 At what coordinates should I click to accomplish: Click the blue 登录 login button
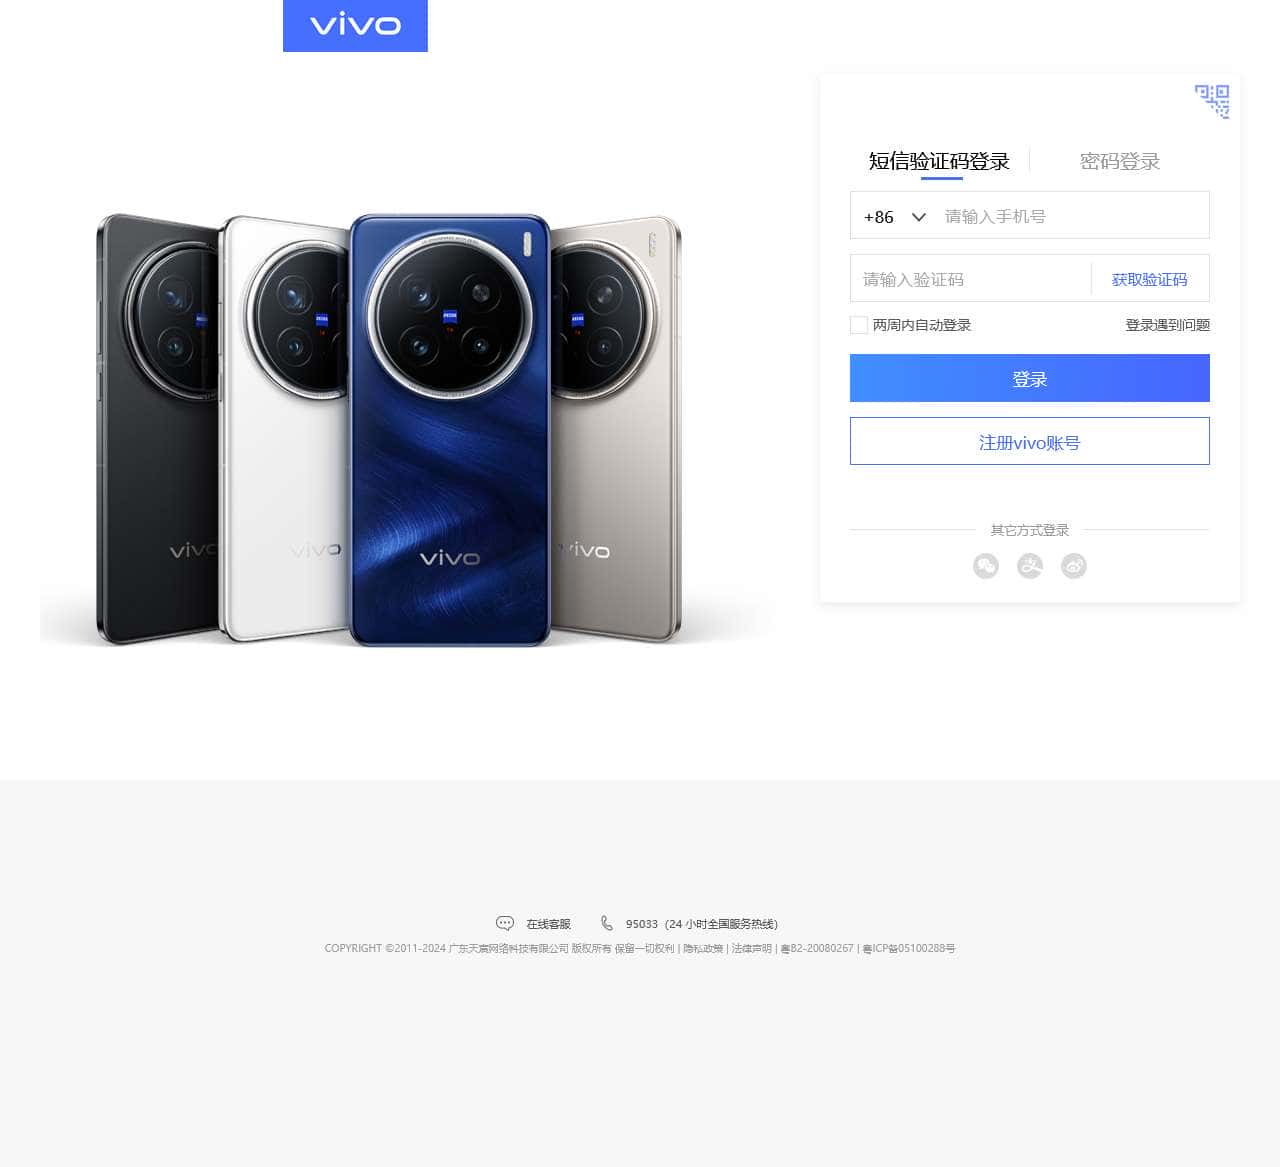1030,378
